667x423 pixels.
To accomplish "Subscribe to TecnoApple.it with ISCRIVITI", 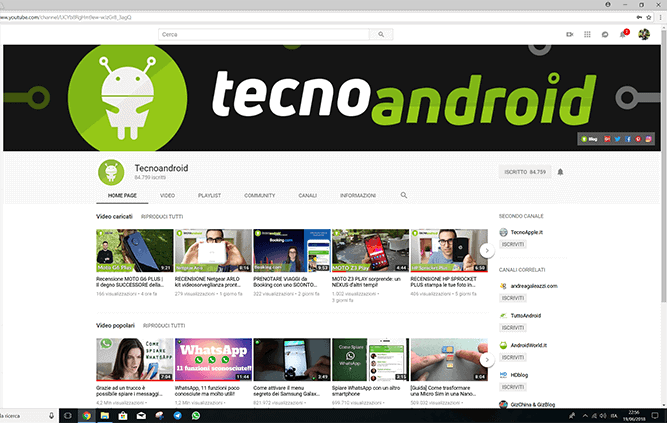I will click(513, 244).
